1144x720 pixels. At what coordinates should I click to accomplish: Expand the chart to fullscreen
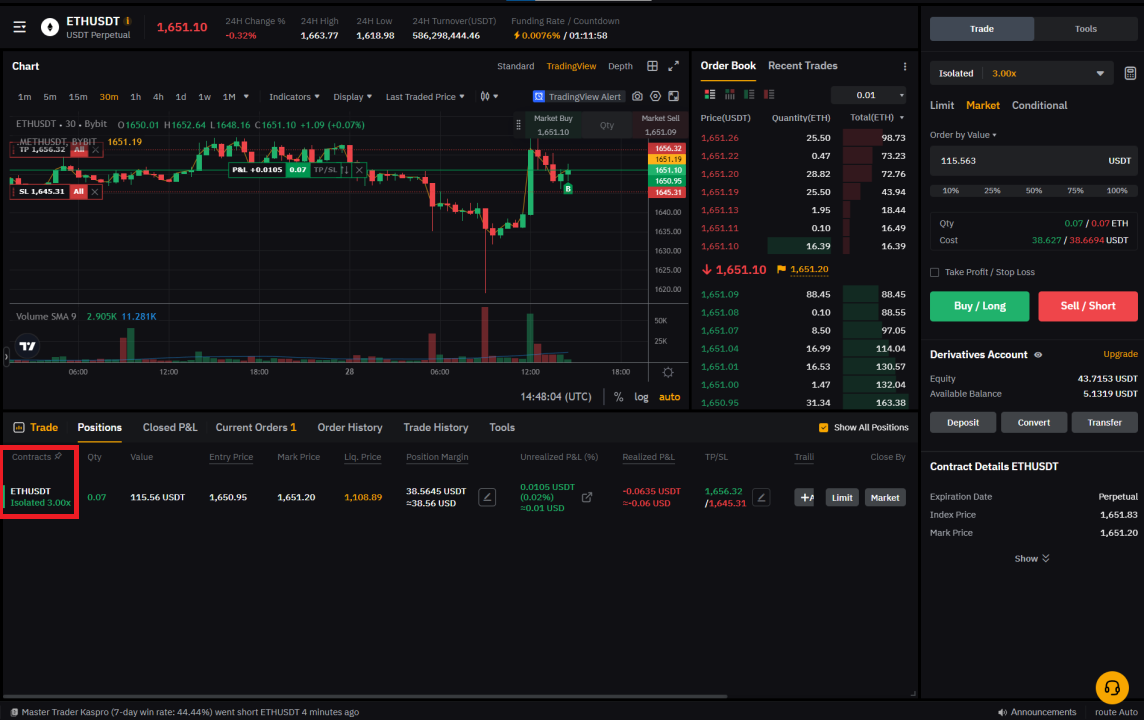[x=673, y=66]
